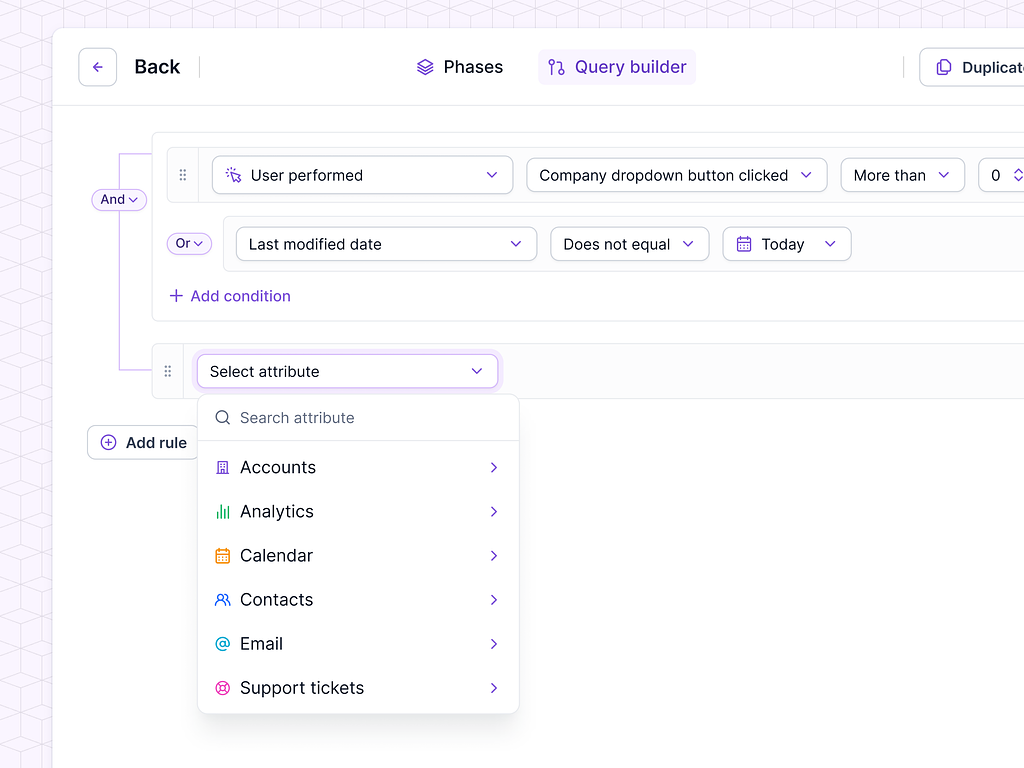Toggle the And logic operator pill
The height and width of the screenshot is (768, 1024).
tap(119, 199)
